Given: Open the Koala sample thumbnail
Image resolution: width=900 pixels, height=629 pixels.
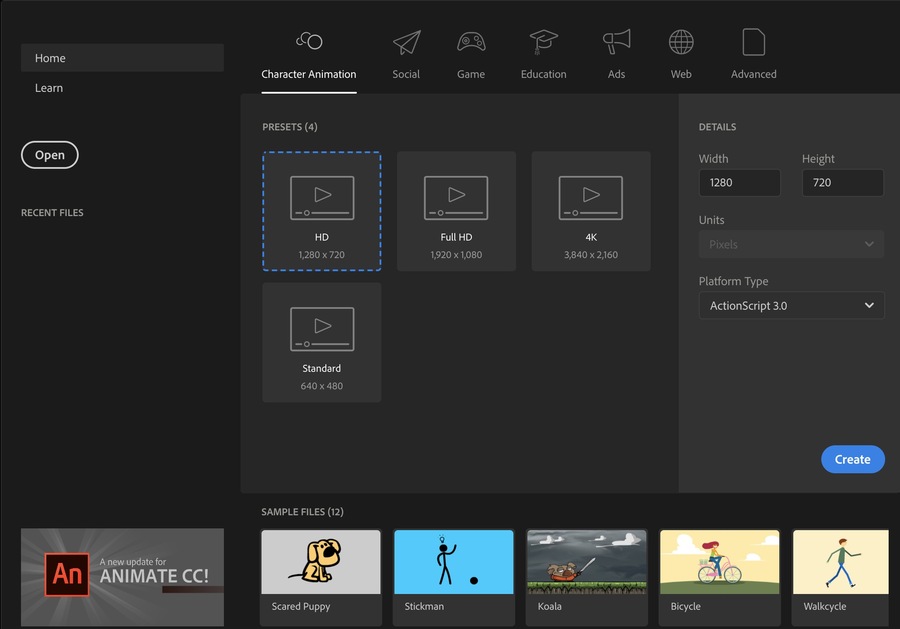Looking at the screenshot, I should (587, 562).
